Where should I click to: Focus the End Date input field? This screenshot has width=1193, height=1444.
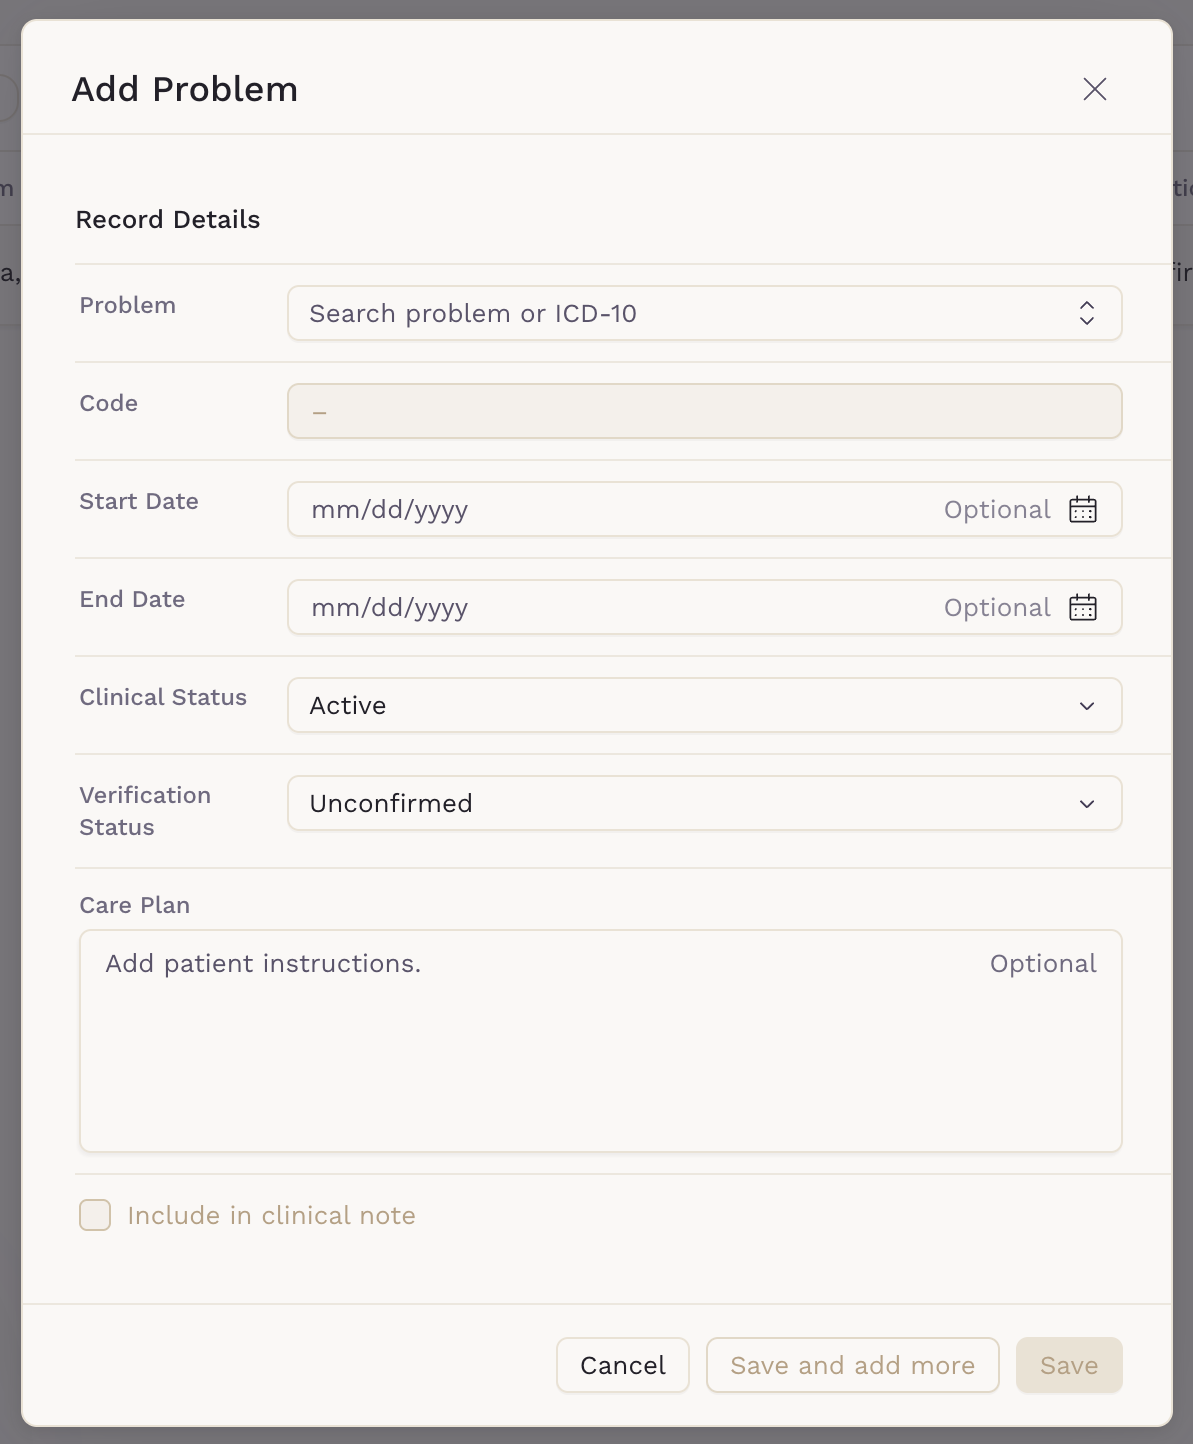pos(704,607)
